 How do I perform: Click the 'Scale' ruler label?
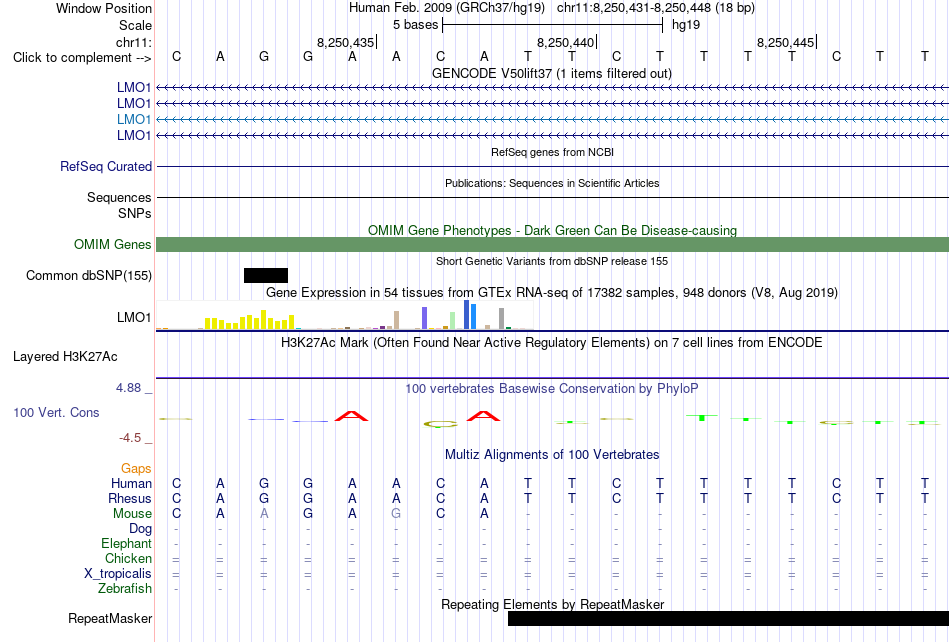135,25
